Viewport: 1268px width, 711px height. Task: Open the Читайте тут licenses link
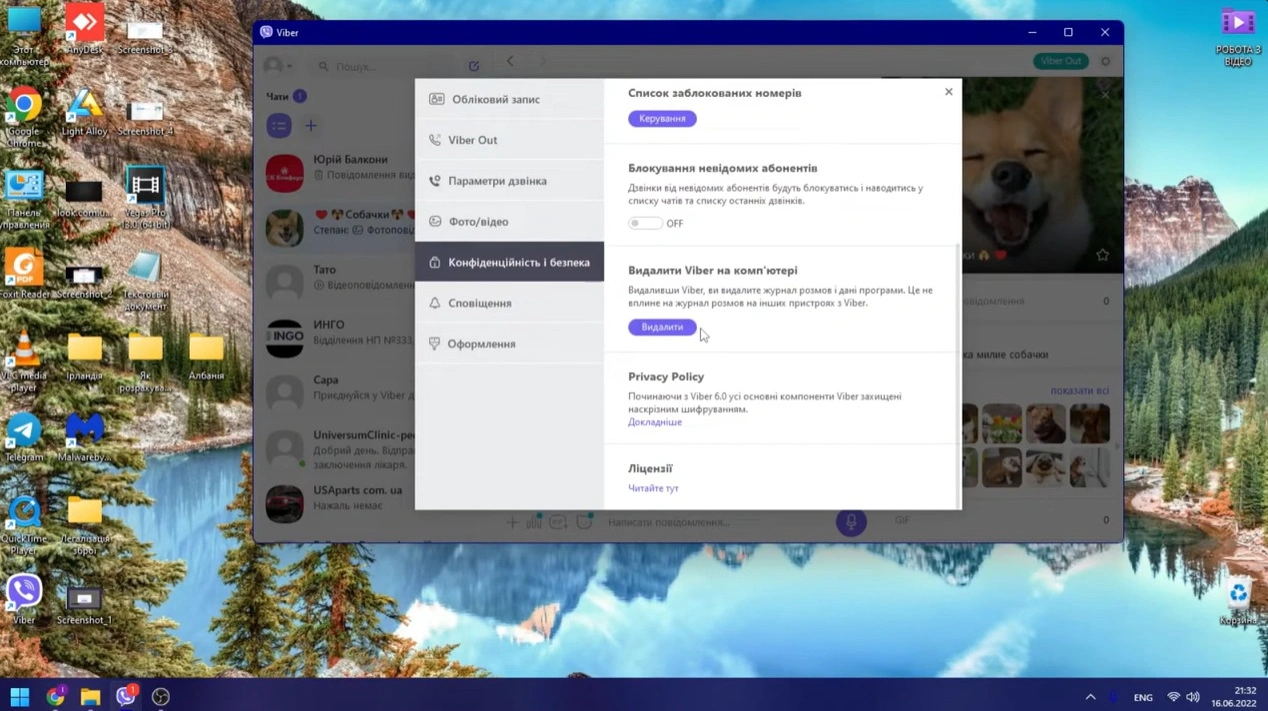pyautogui.click(x=653, y=488)
